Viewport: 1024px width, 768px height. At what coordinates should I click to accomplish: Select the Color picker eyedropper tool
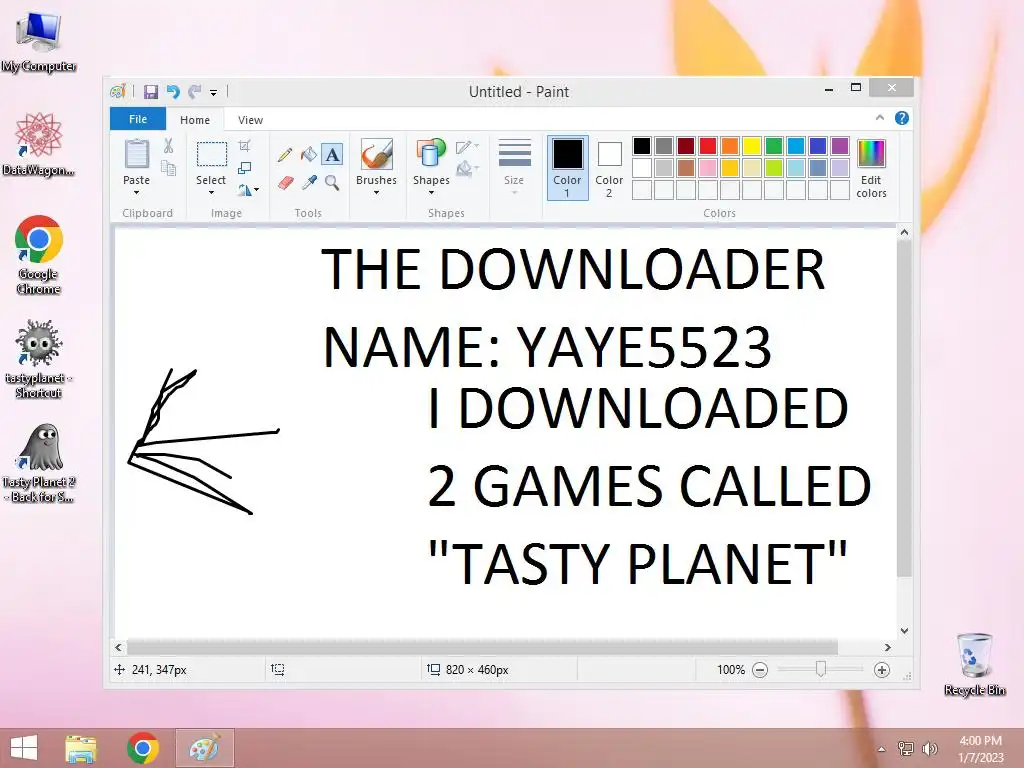coord(309,183)
